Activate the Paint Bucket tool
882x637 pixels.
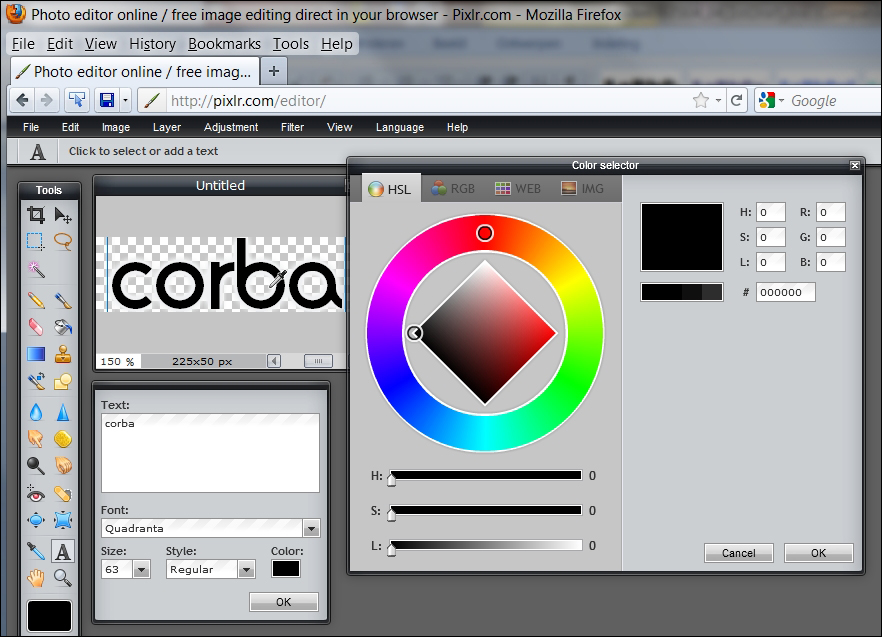click(x=63, y=326)
